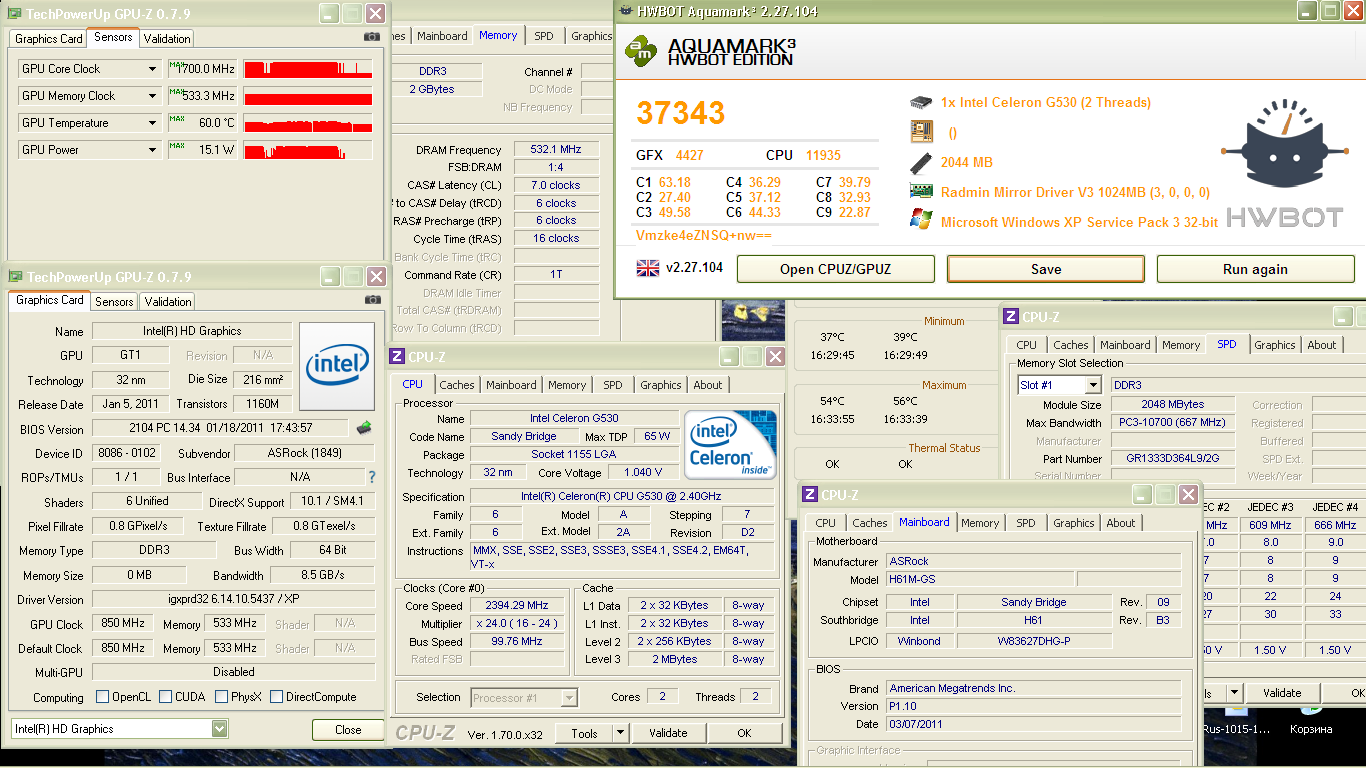Click the 1x Intel Celeron G530 (2 Threads) text

point(1046,102)
